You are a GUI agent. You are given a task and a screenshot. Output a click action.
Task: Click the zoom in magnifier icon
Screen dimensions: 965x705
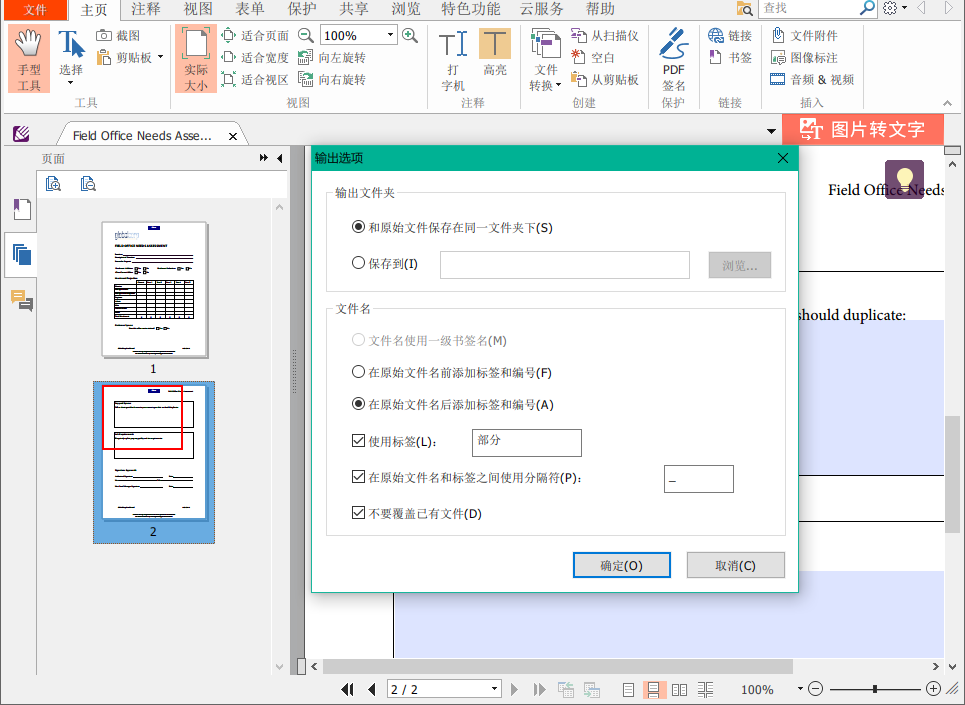tap(410, 35)
